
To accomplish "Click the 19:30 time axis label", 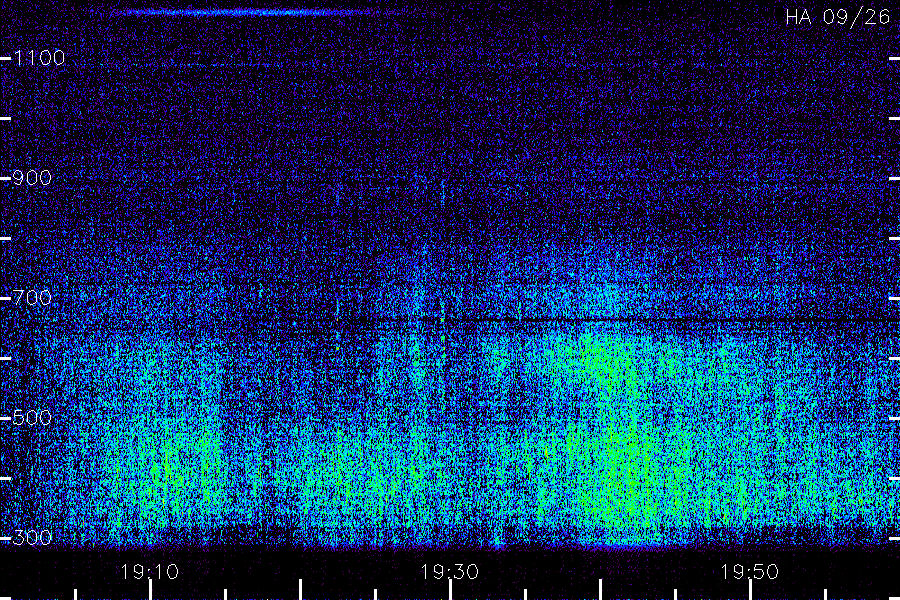I will tap(449, 572).
